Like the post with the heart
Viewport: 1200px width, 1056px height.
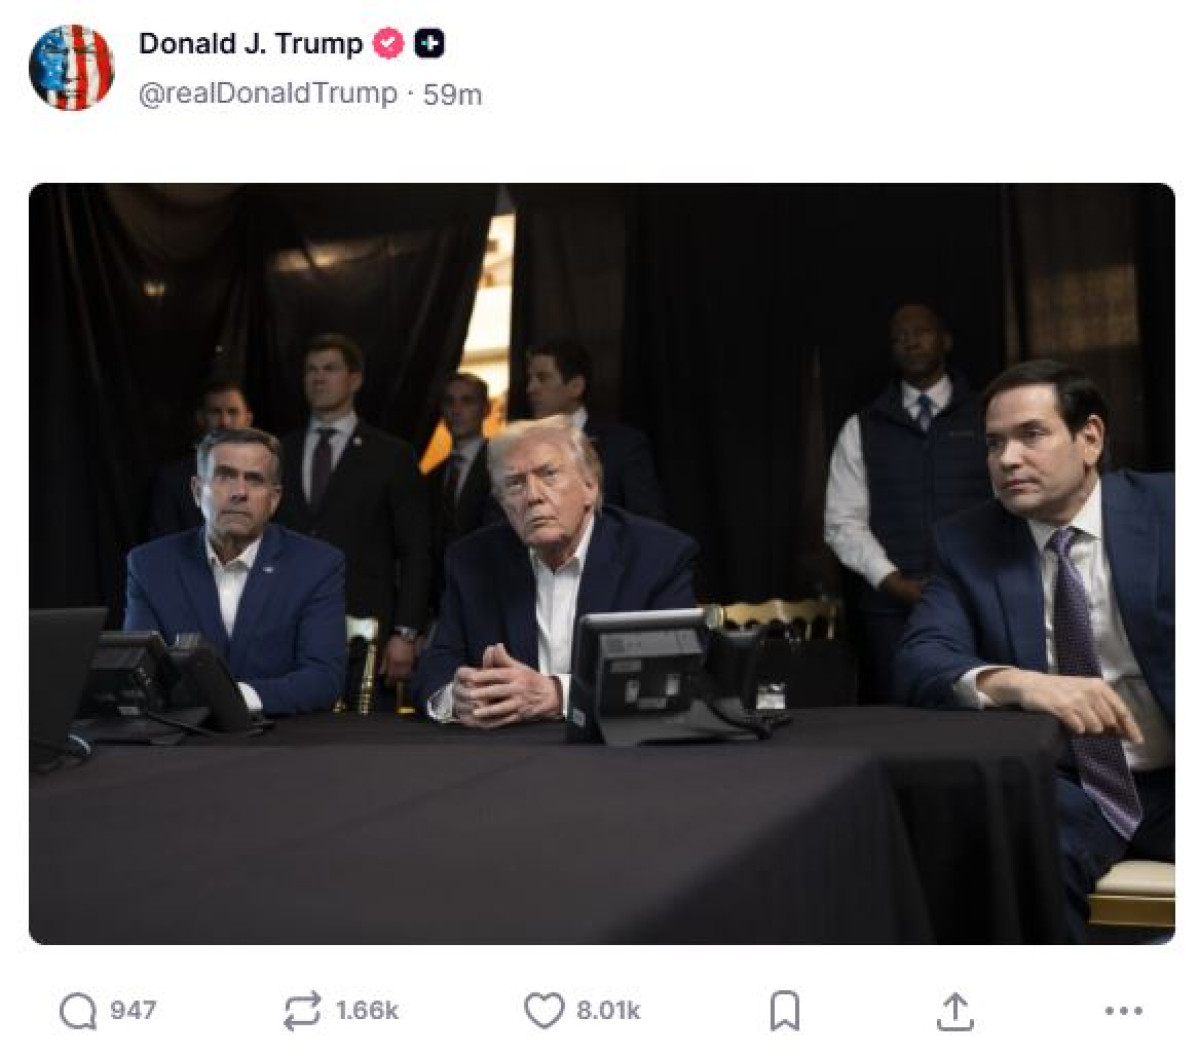[544, 1011]
